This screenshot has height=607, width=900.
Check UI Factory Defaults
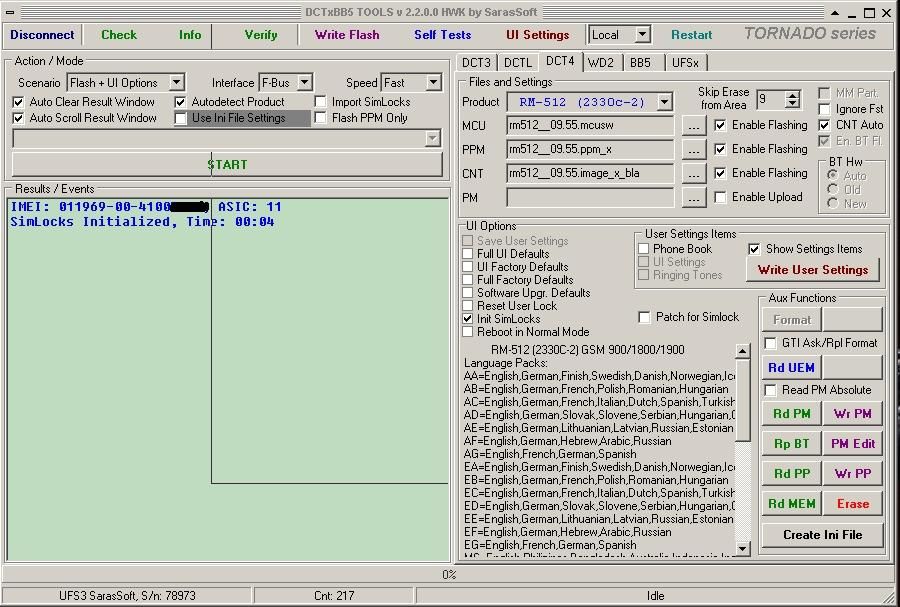pos(468,267)
